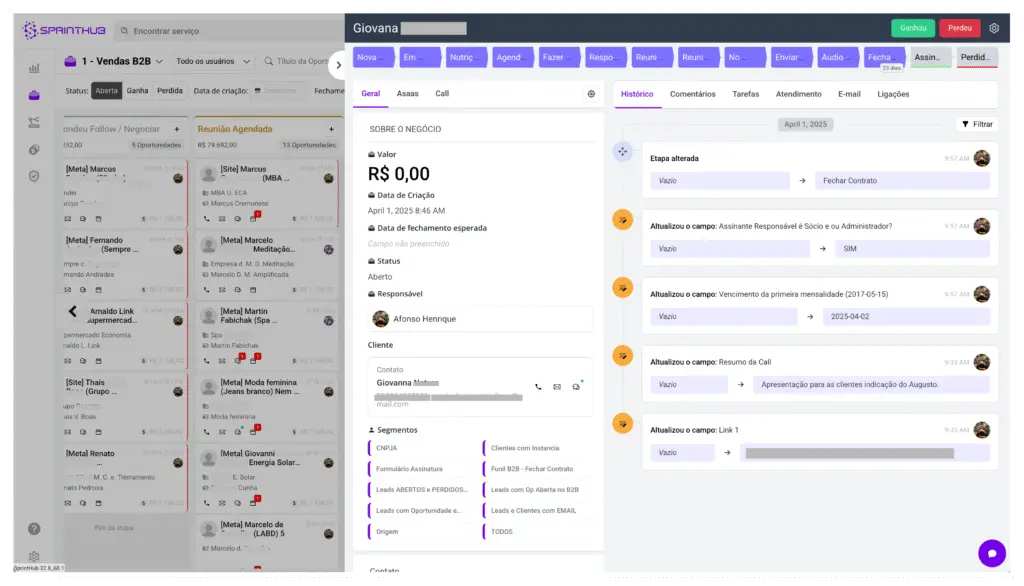Call the contact Giovanna via phone icon

(538, 387)
